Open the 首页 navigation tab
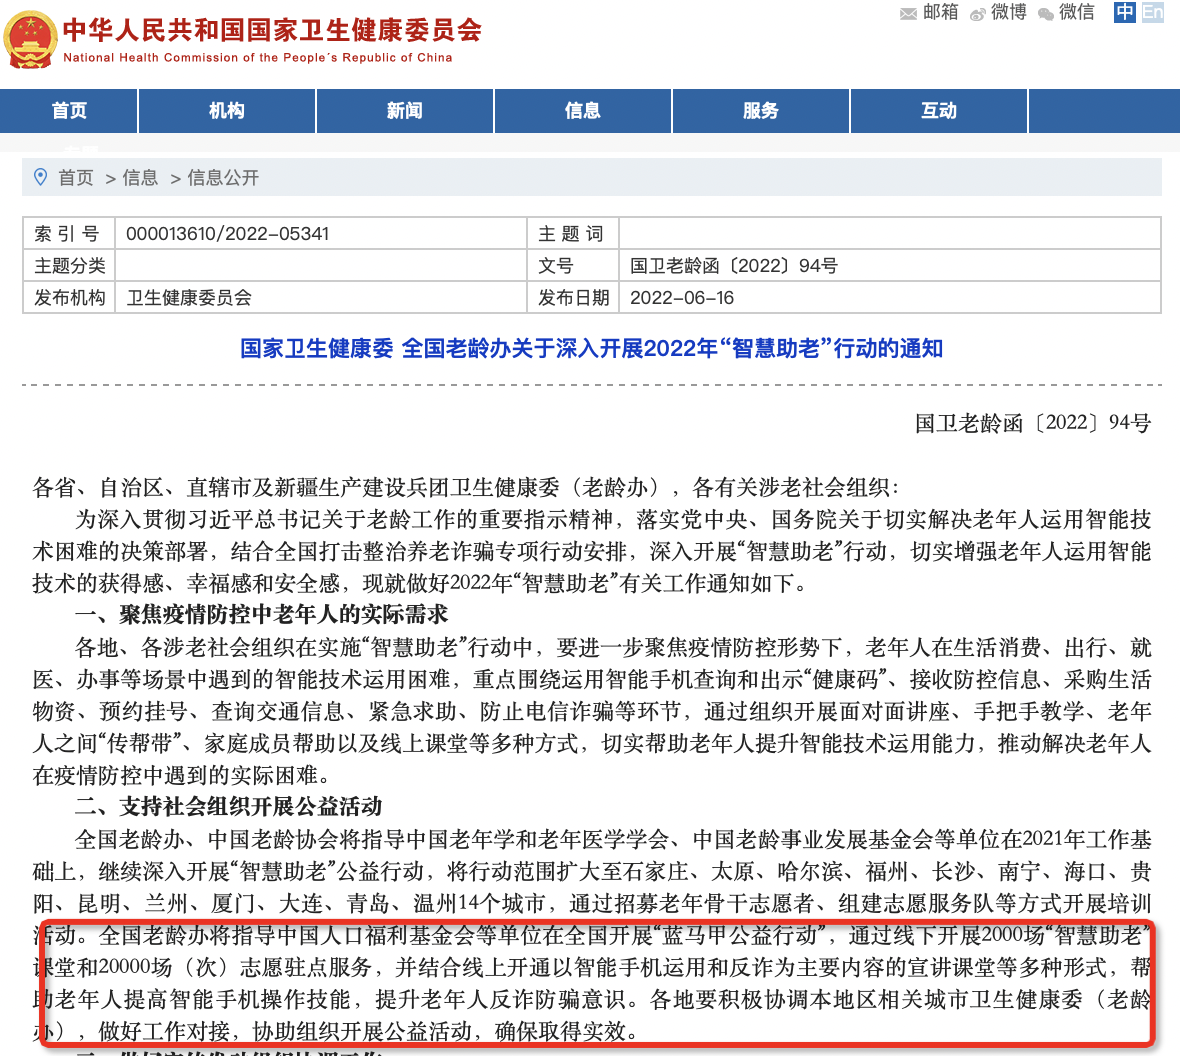This screenshot has width=1180, height=1056. (69, 111)
